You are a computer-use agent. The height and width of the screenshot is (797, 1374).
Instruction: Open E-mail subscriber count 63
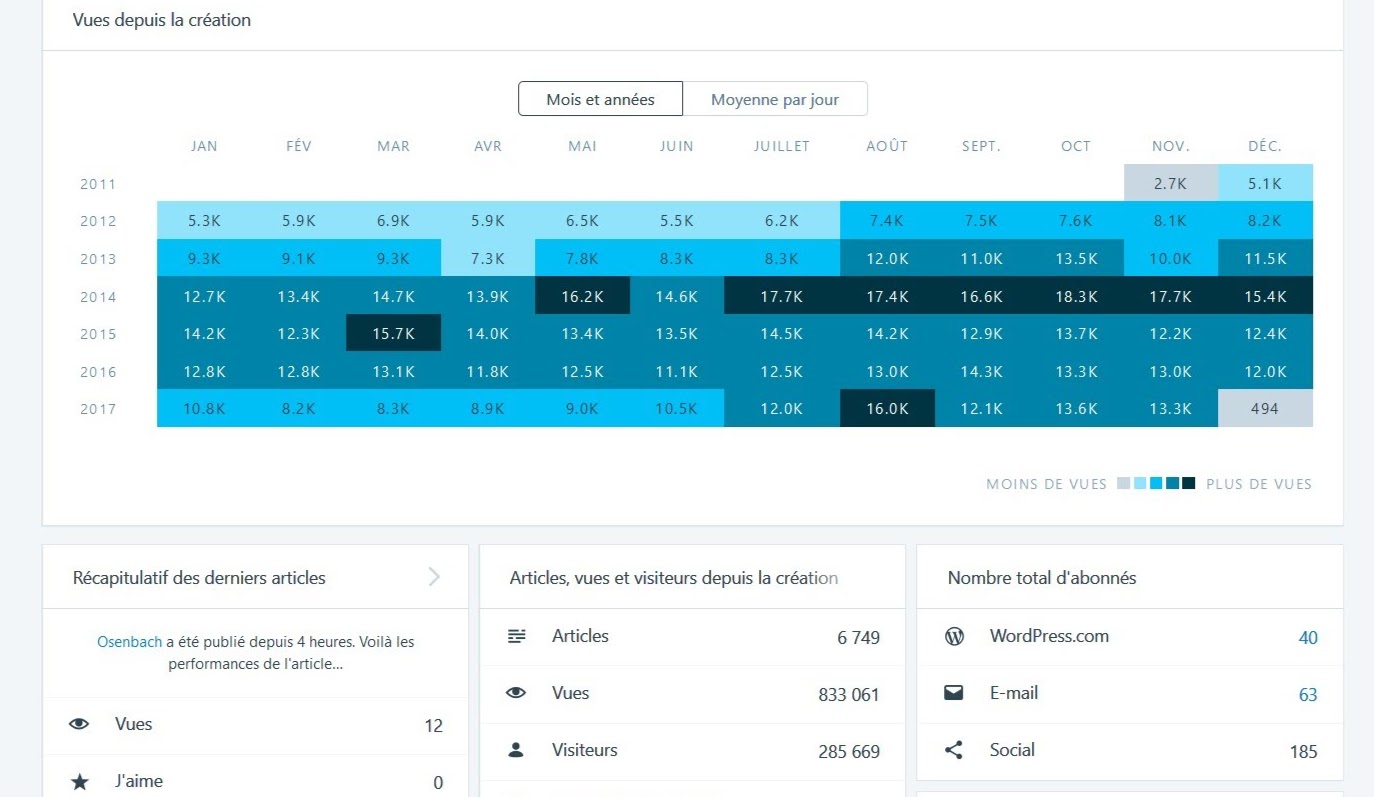1307,694
